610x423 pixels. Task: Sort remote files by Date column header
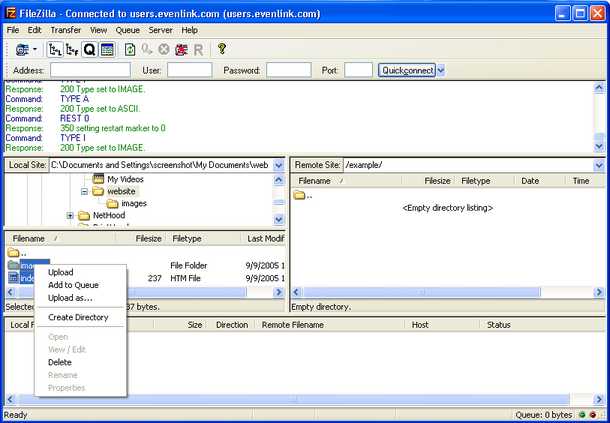[540, 181]
